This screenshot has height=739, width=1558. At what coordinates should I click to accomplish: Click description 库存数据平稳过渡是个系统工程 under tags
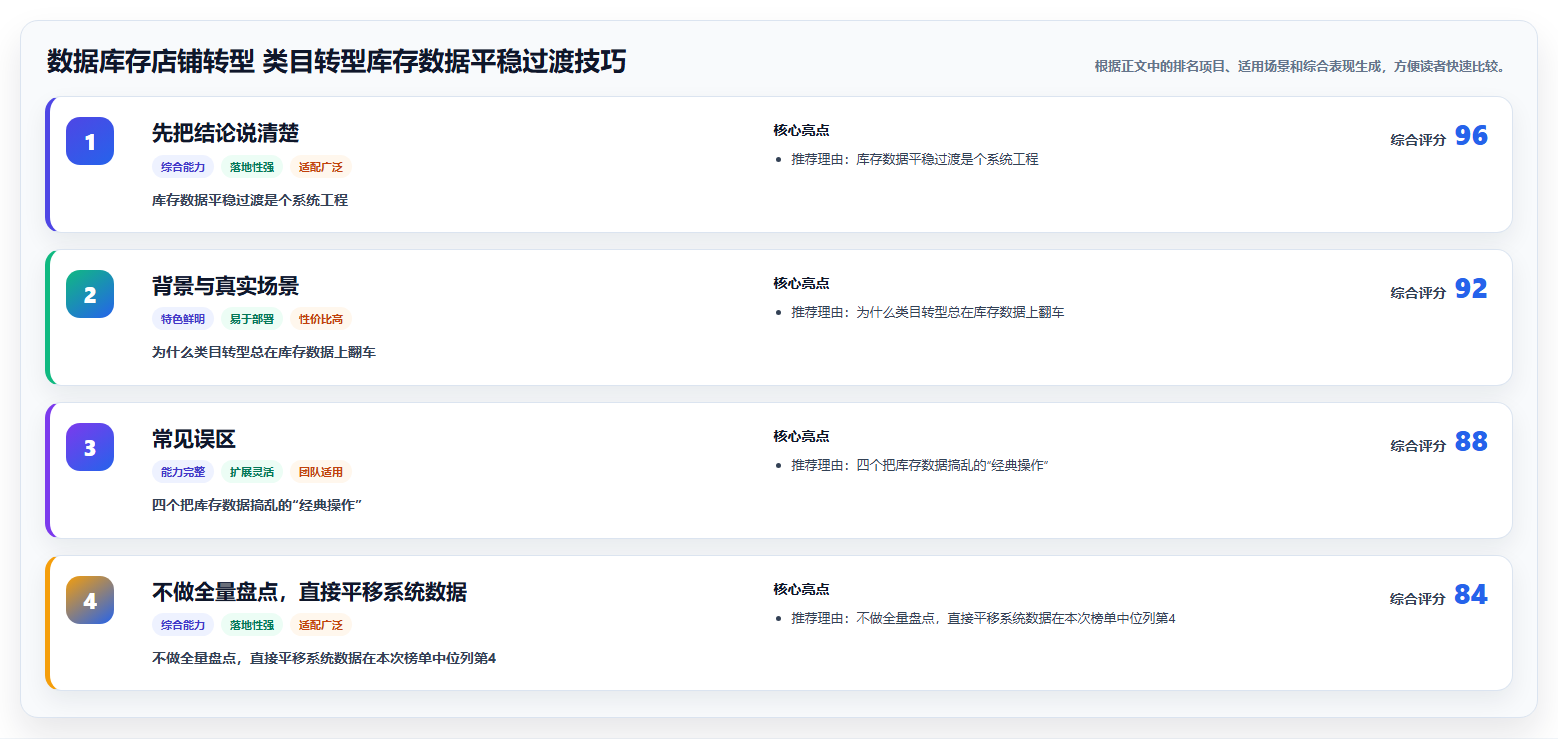(x=250, y=200)
